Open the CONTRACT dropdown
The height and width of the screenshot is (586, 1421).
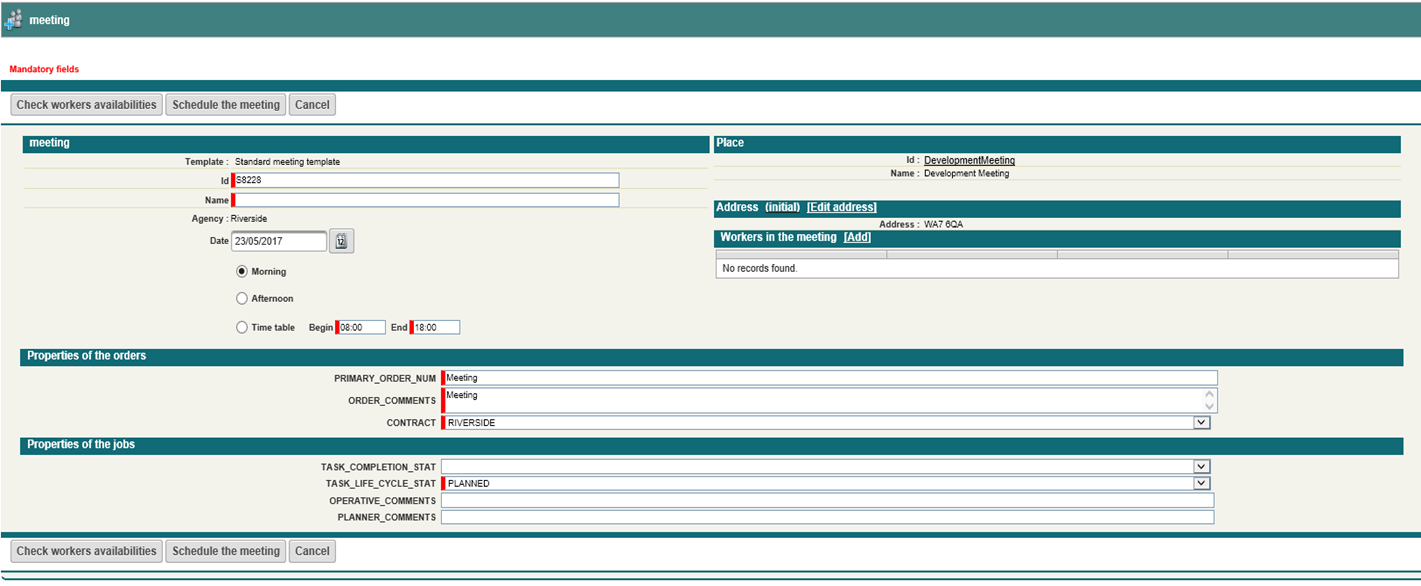point(1202,423)
